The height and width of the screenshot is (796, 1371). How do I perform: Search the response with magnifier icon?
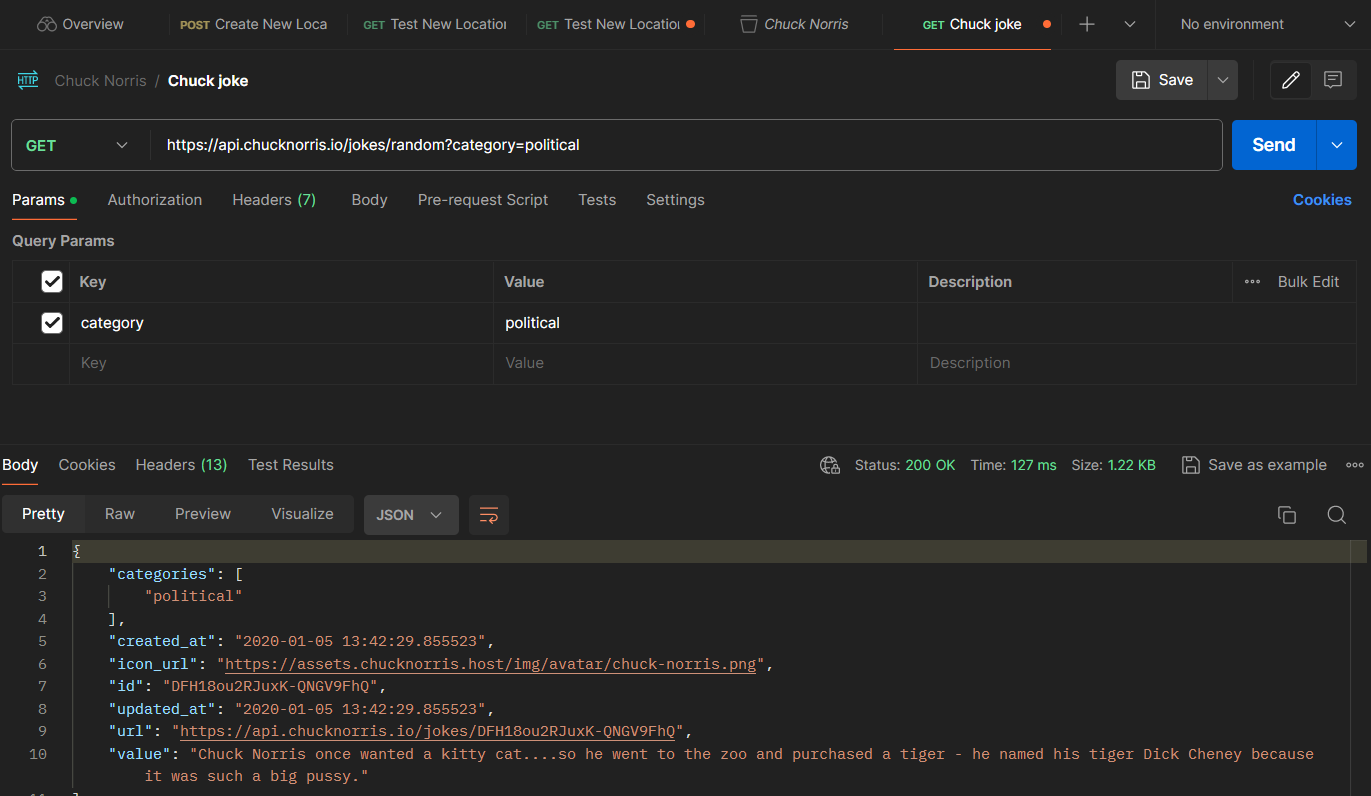pos(1336,515)
